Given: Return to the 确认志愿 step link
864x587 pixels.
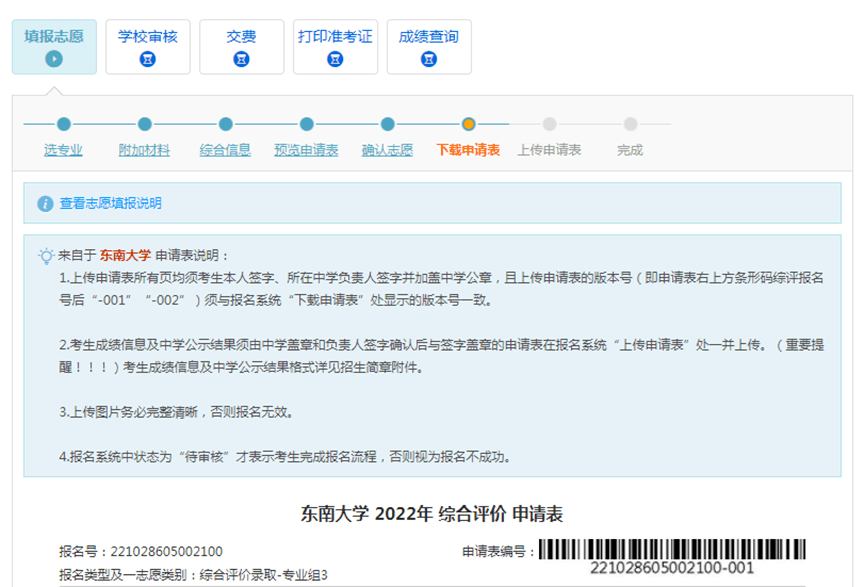Looking at the screenshot, I should pos(387,150).
